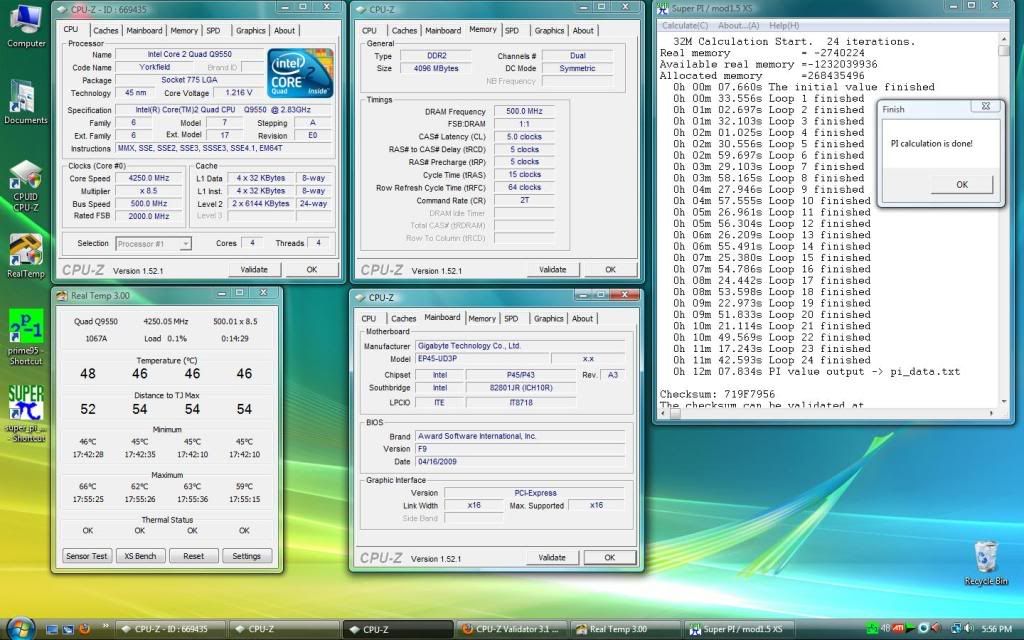Launch Firefox from the quick launch bar
Viewport: 1024px width, 640px height.
pyautogui.click(x=84, y=630)
